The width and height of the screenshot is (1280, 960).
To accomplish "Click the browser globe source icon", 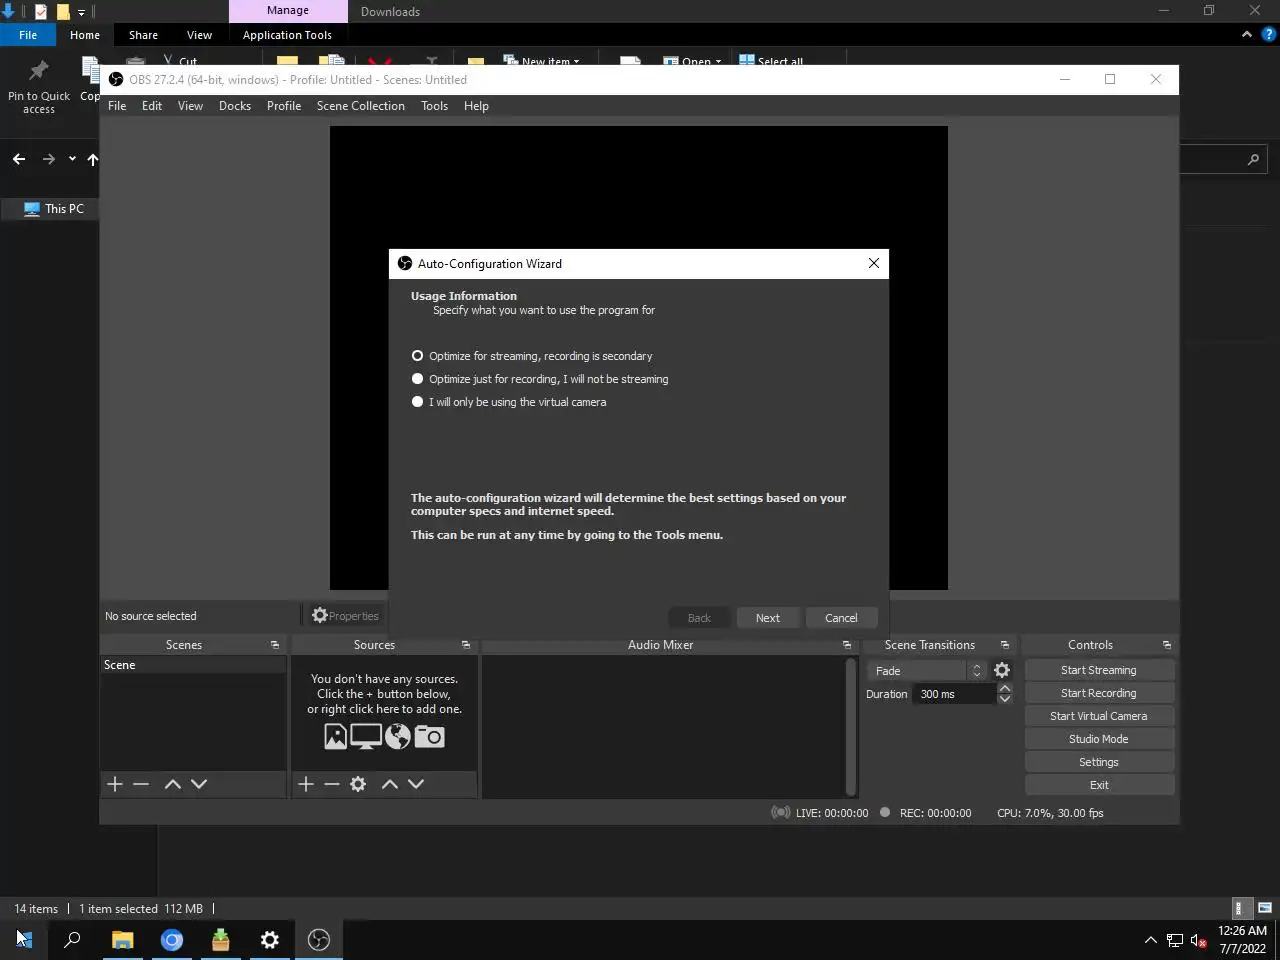I will (x=398, y=737).
